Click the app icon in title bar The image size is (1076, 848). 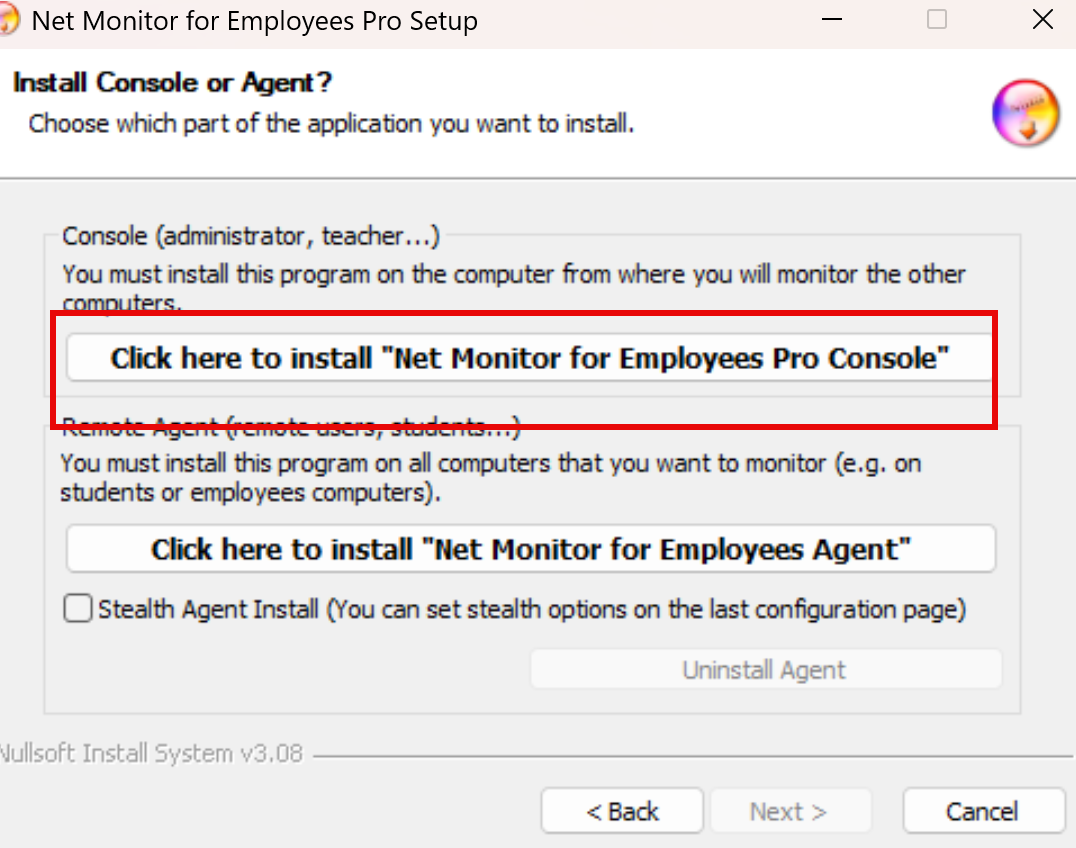pyautogui.click(x=8, y=20)
